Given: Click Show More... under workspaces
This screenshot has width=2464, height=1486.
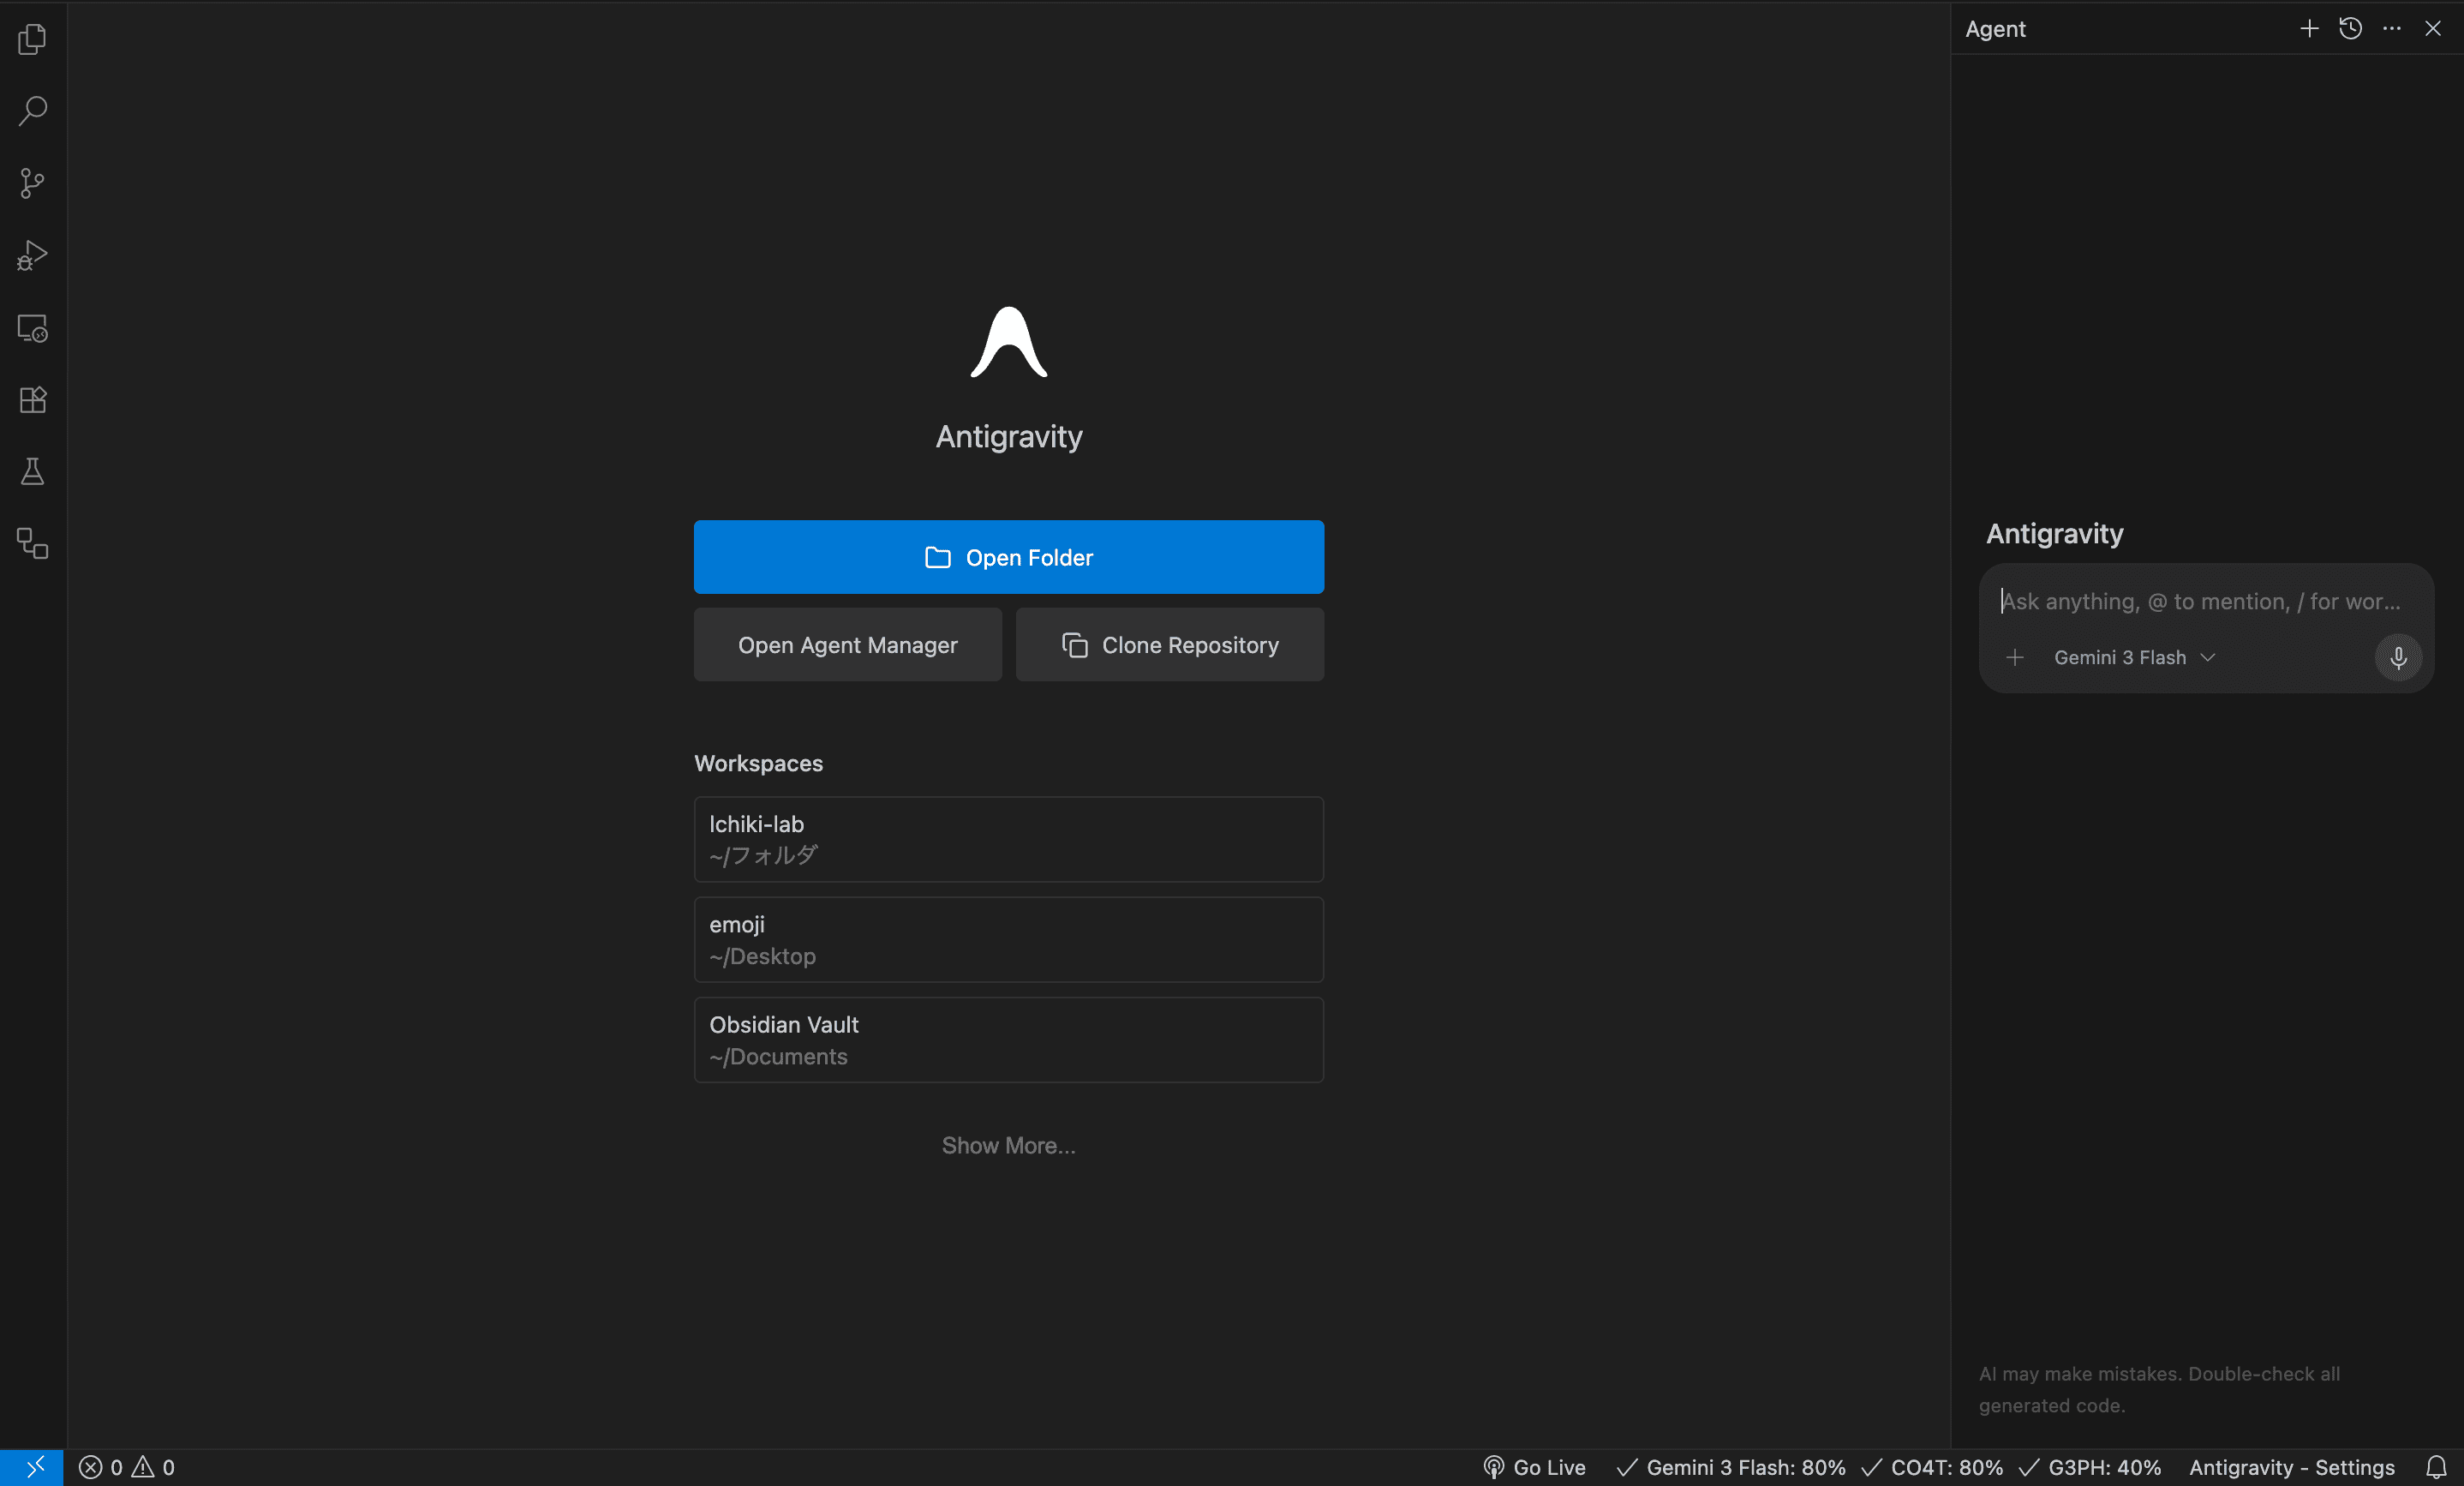Looking at the screenshot, I should coord(1009,1146).
